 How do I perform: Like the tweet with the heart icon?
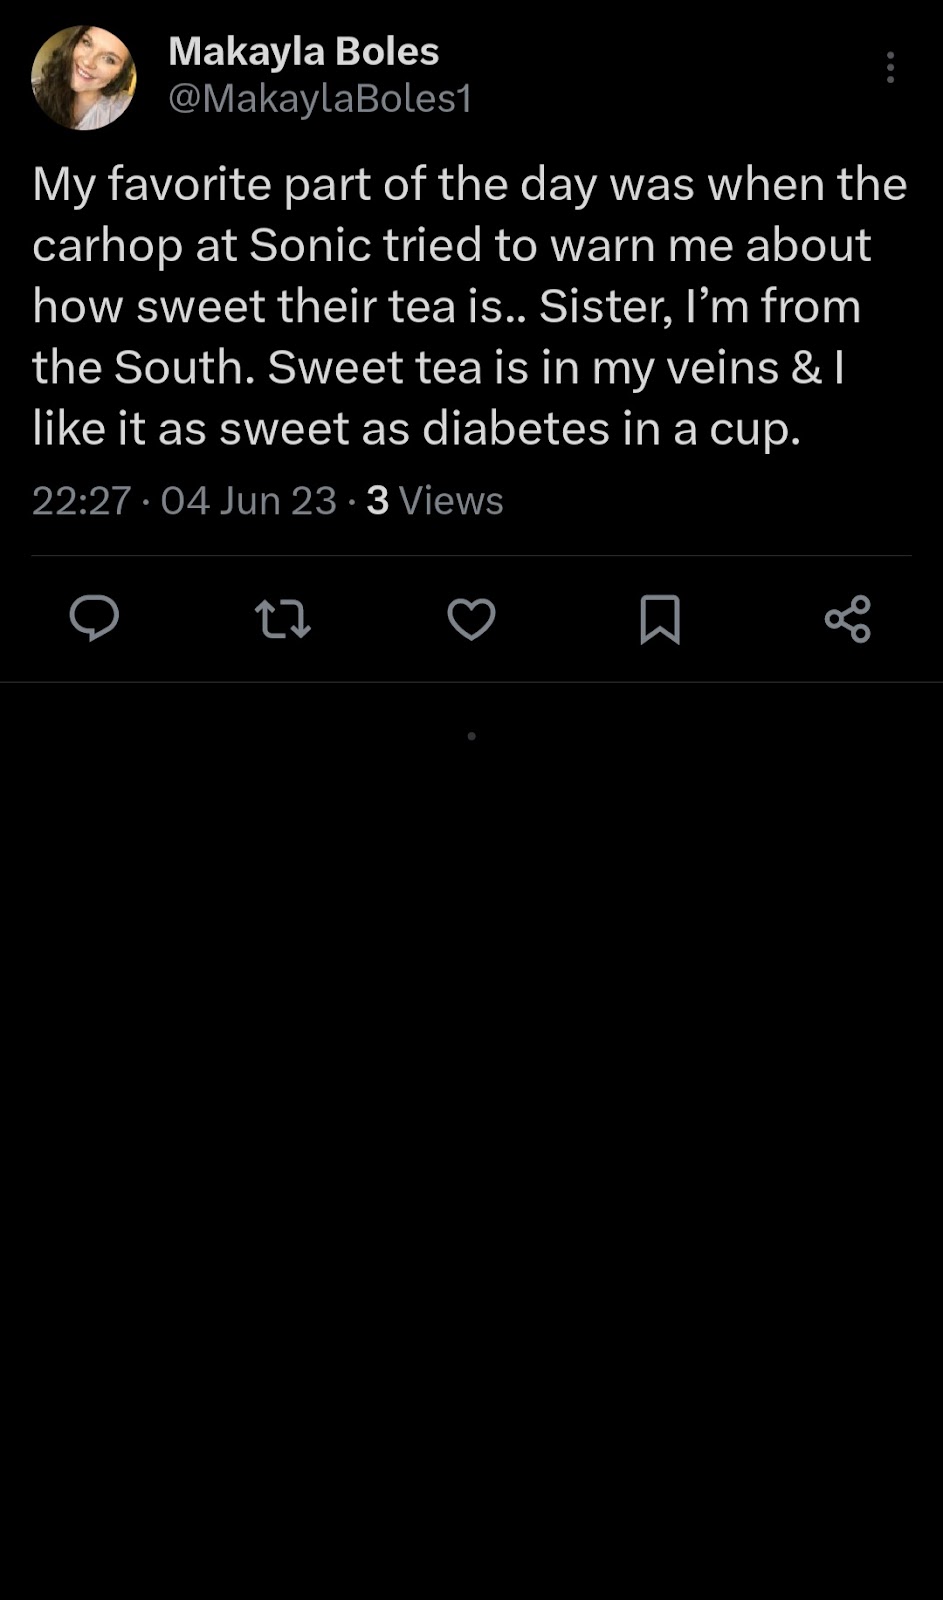point(471,619)
